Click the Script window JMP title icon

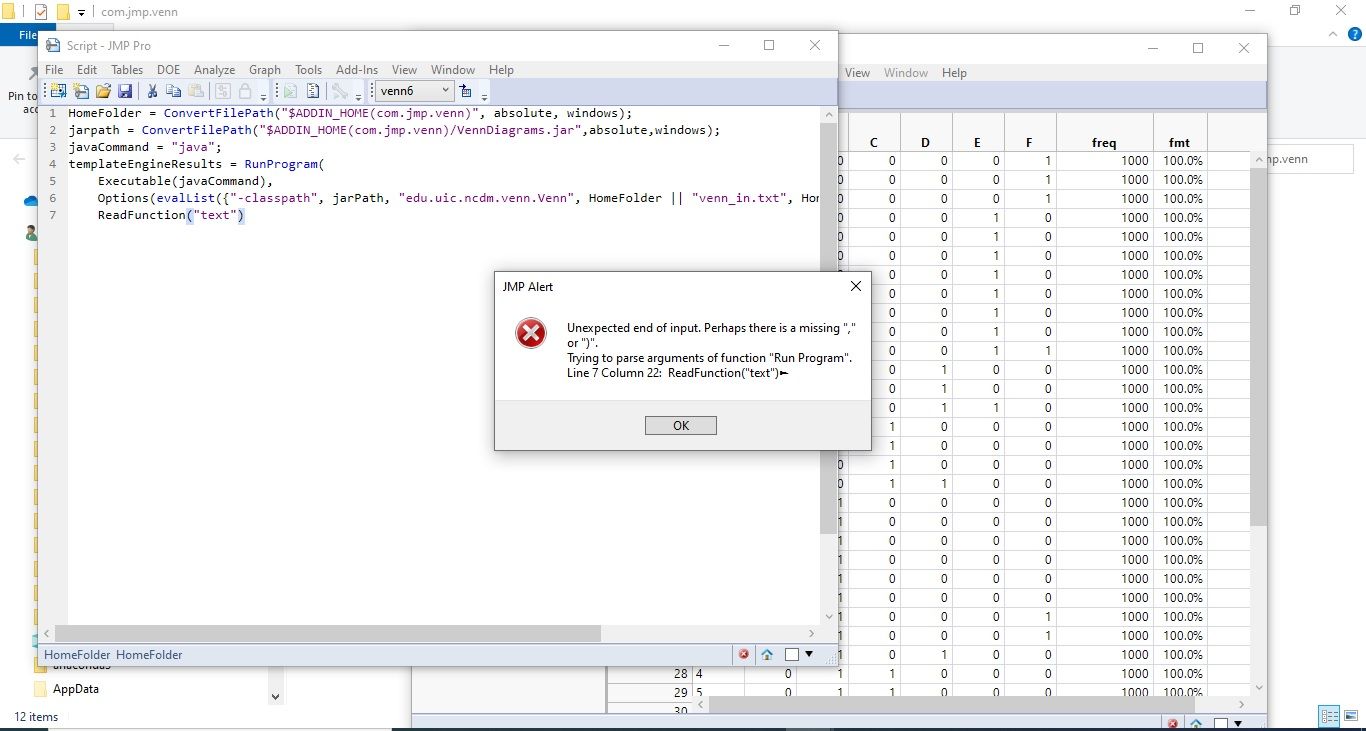coord(53,45)
